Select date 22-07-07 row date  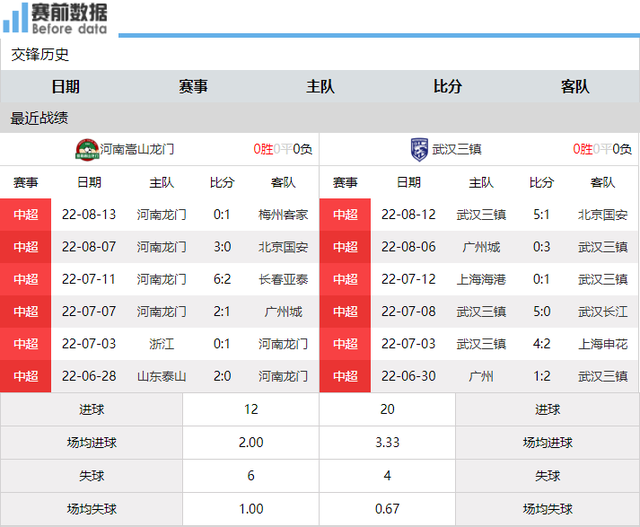click(89, 311)
